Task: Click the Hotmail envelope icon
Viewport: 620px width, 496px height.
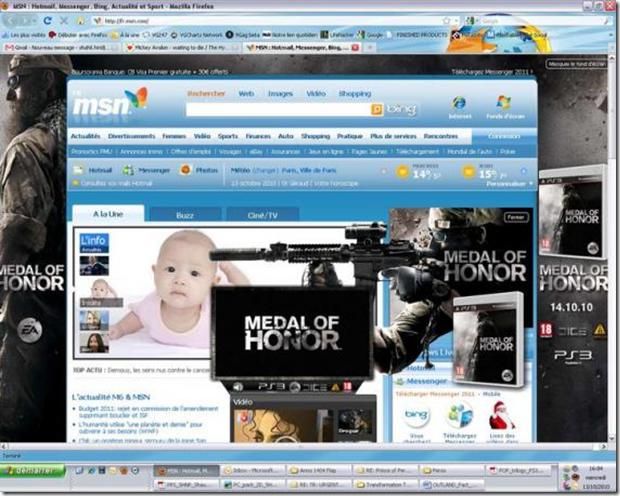Action: click(x=80, y=171)
